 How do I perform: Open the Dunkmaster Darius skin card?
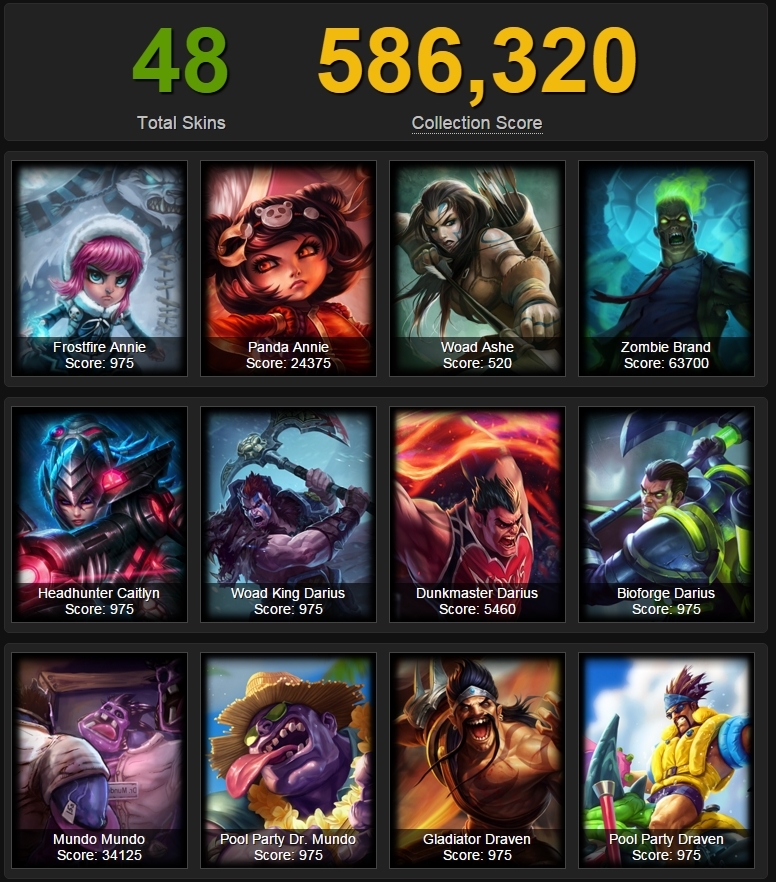[477, 515]
